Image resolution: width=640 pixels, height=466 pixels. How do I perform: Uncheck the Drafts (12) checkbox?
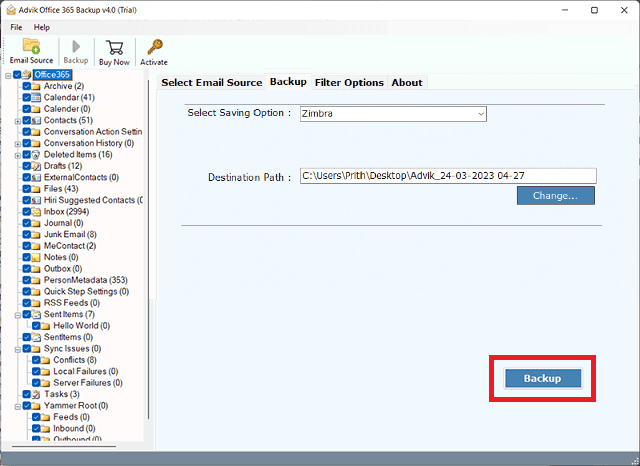27,166
